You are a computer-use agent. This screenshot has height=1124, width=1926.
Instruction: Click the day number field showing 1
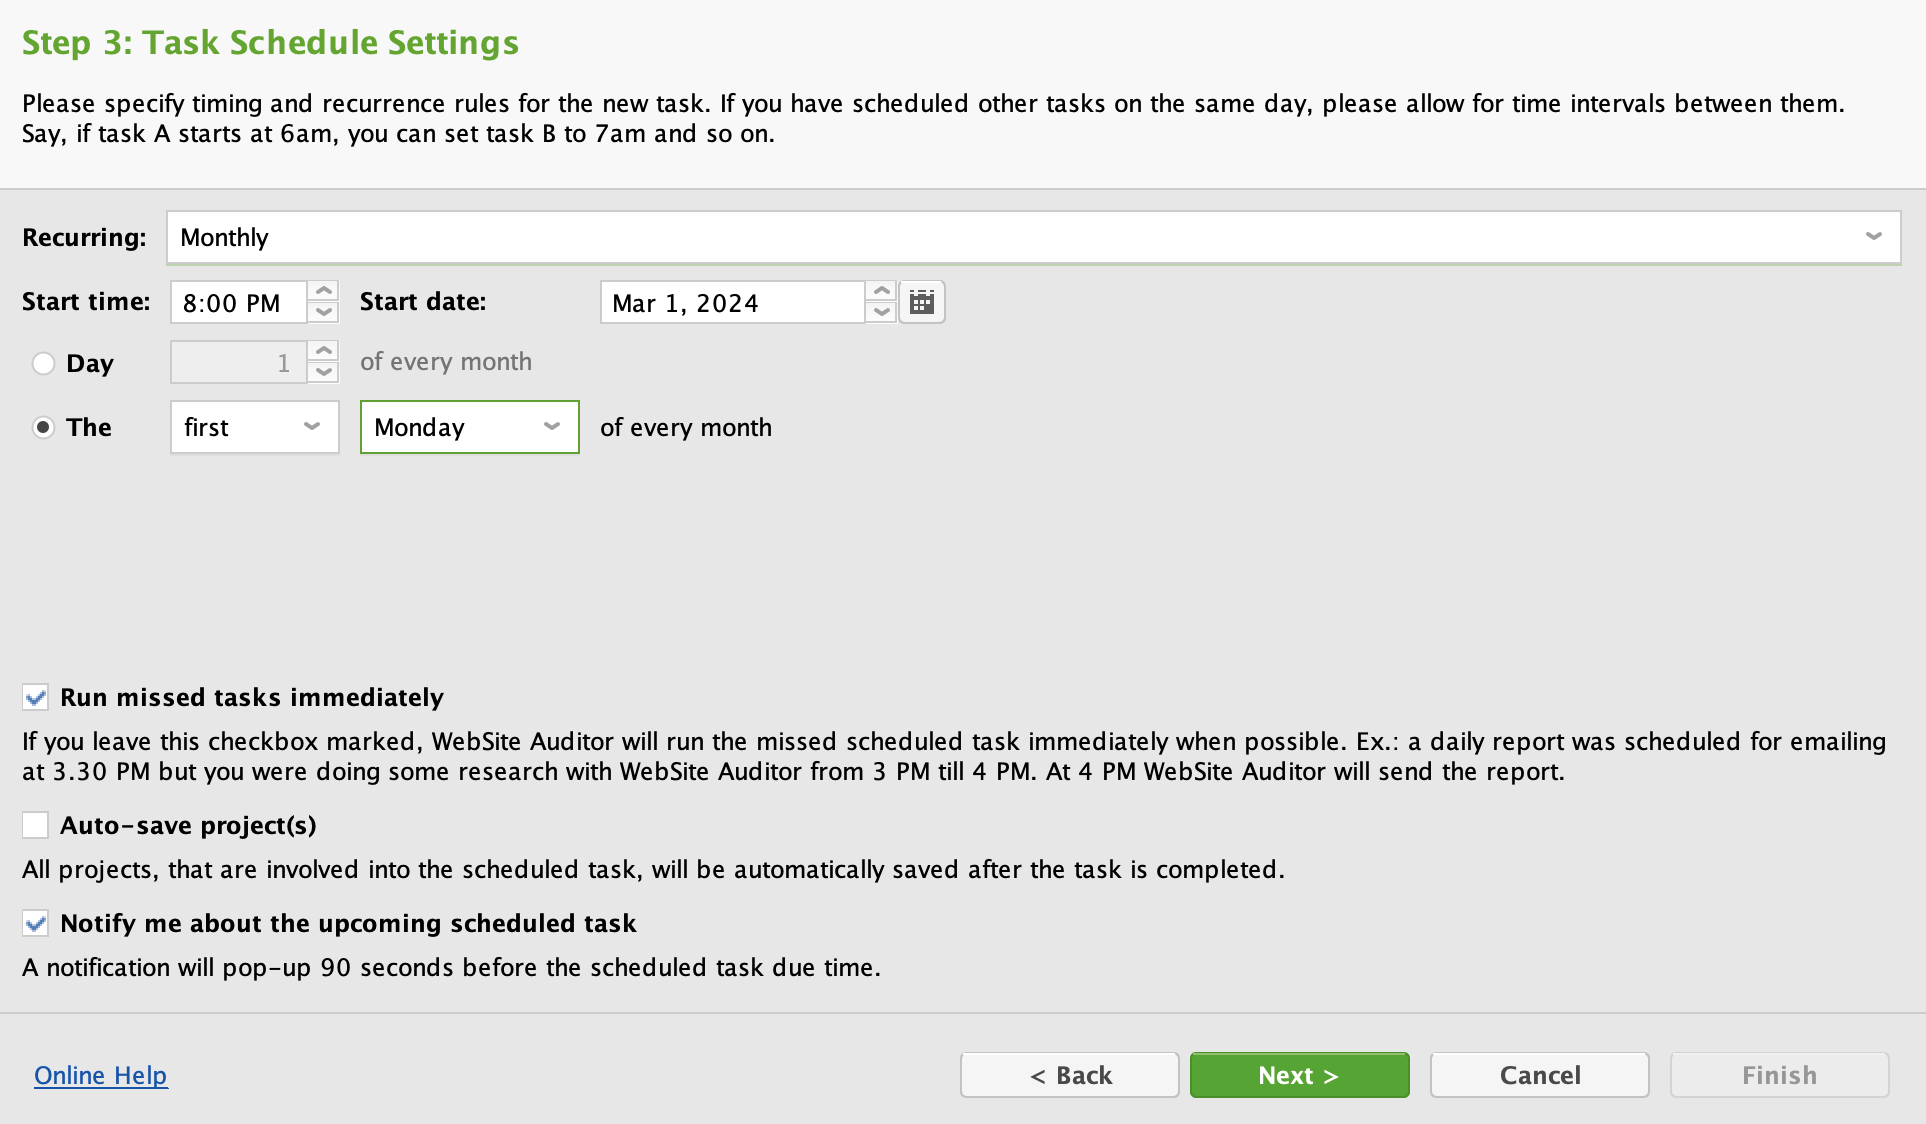(238, 362)
